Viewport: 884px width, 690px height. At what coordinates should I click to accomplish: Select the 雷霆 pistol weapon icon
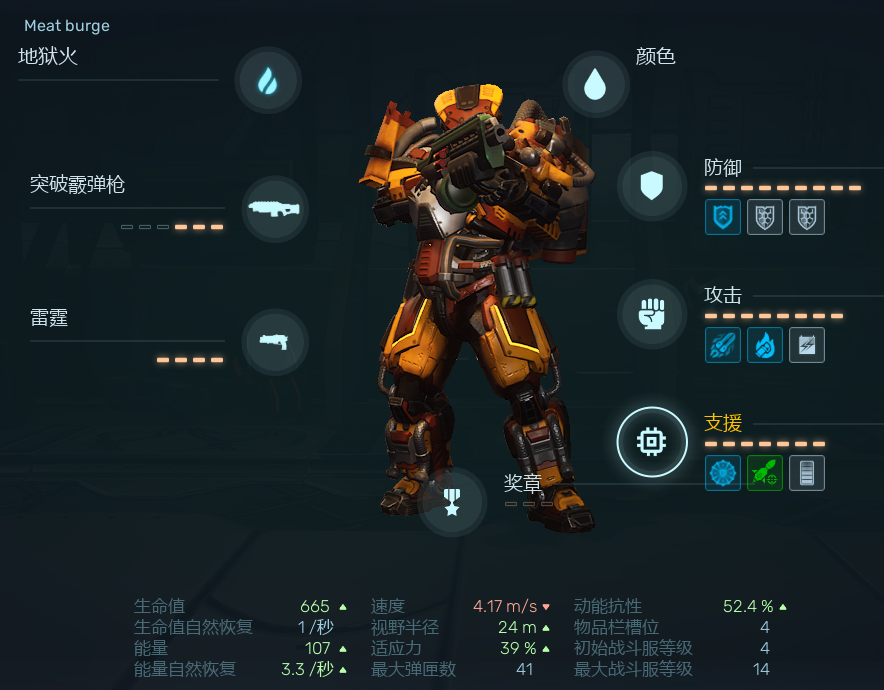275,342
